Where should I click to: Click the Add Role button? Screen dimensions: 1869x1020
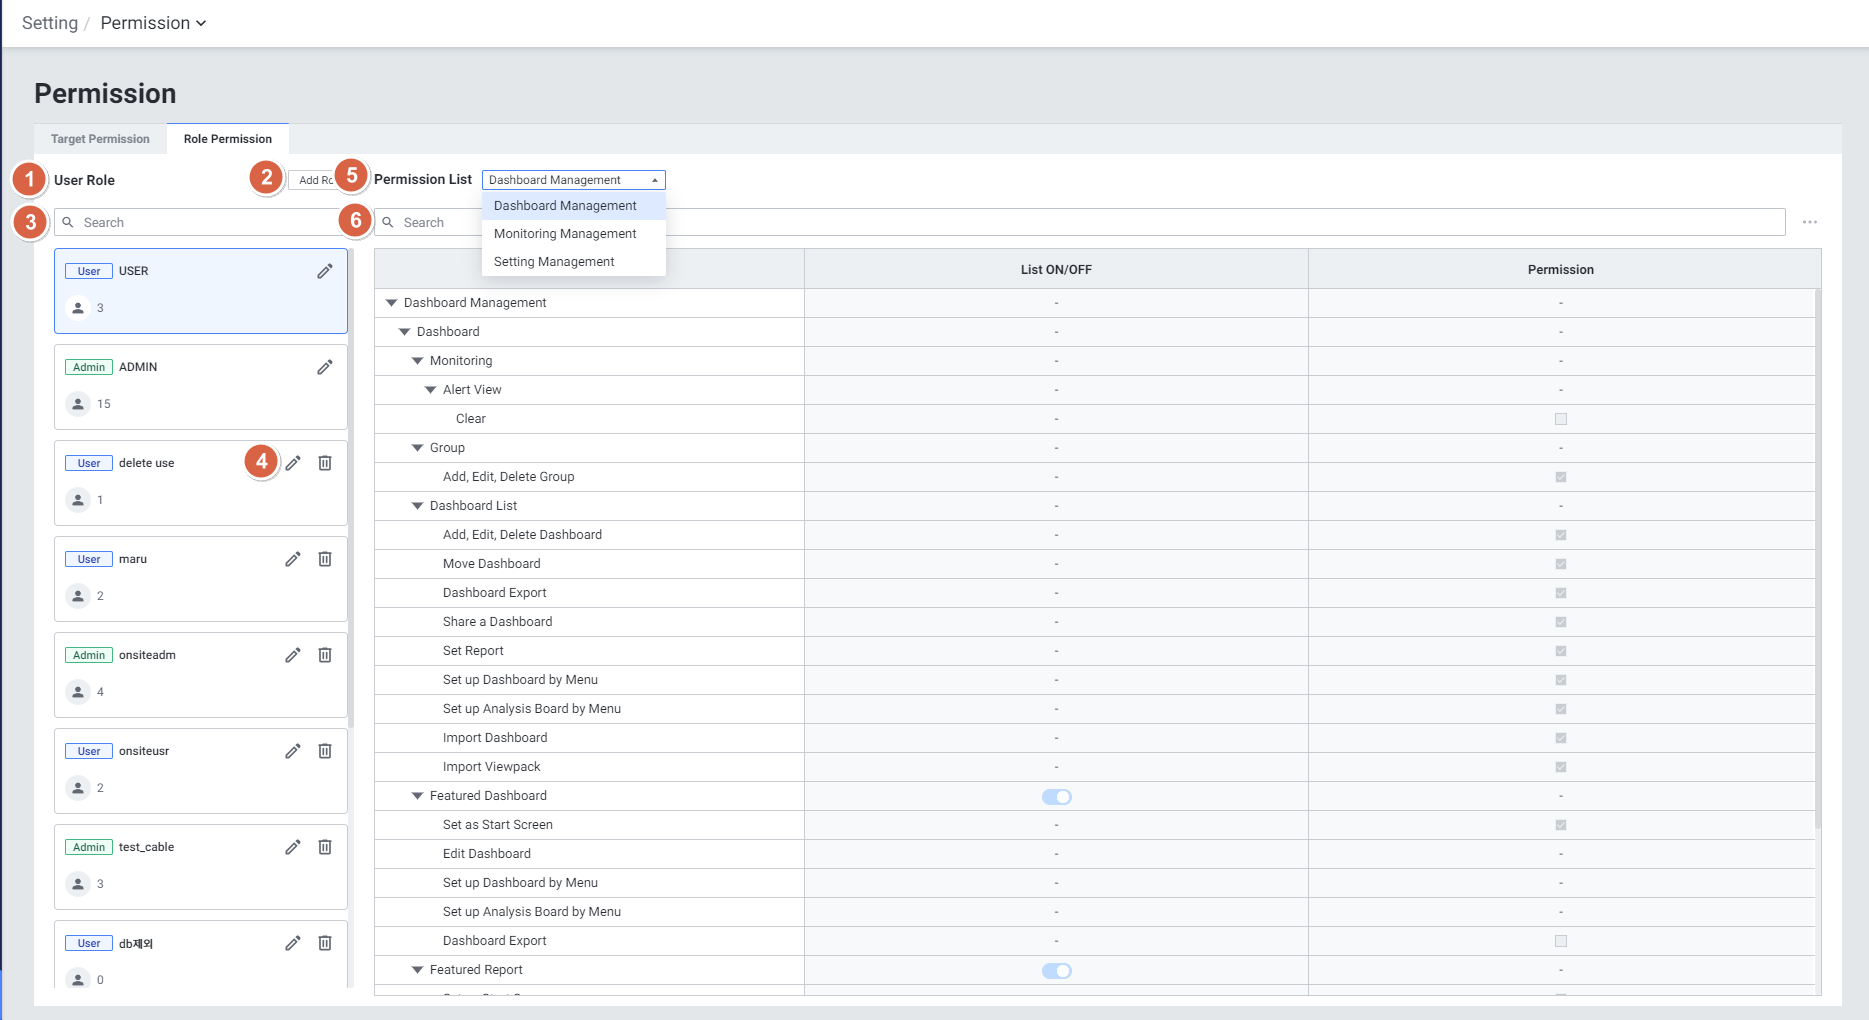(x=312, y=180)
